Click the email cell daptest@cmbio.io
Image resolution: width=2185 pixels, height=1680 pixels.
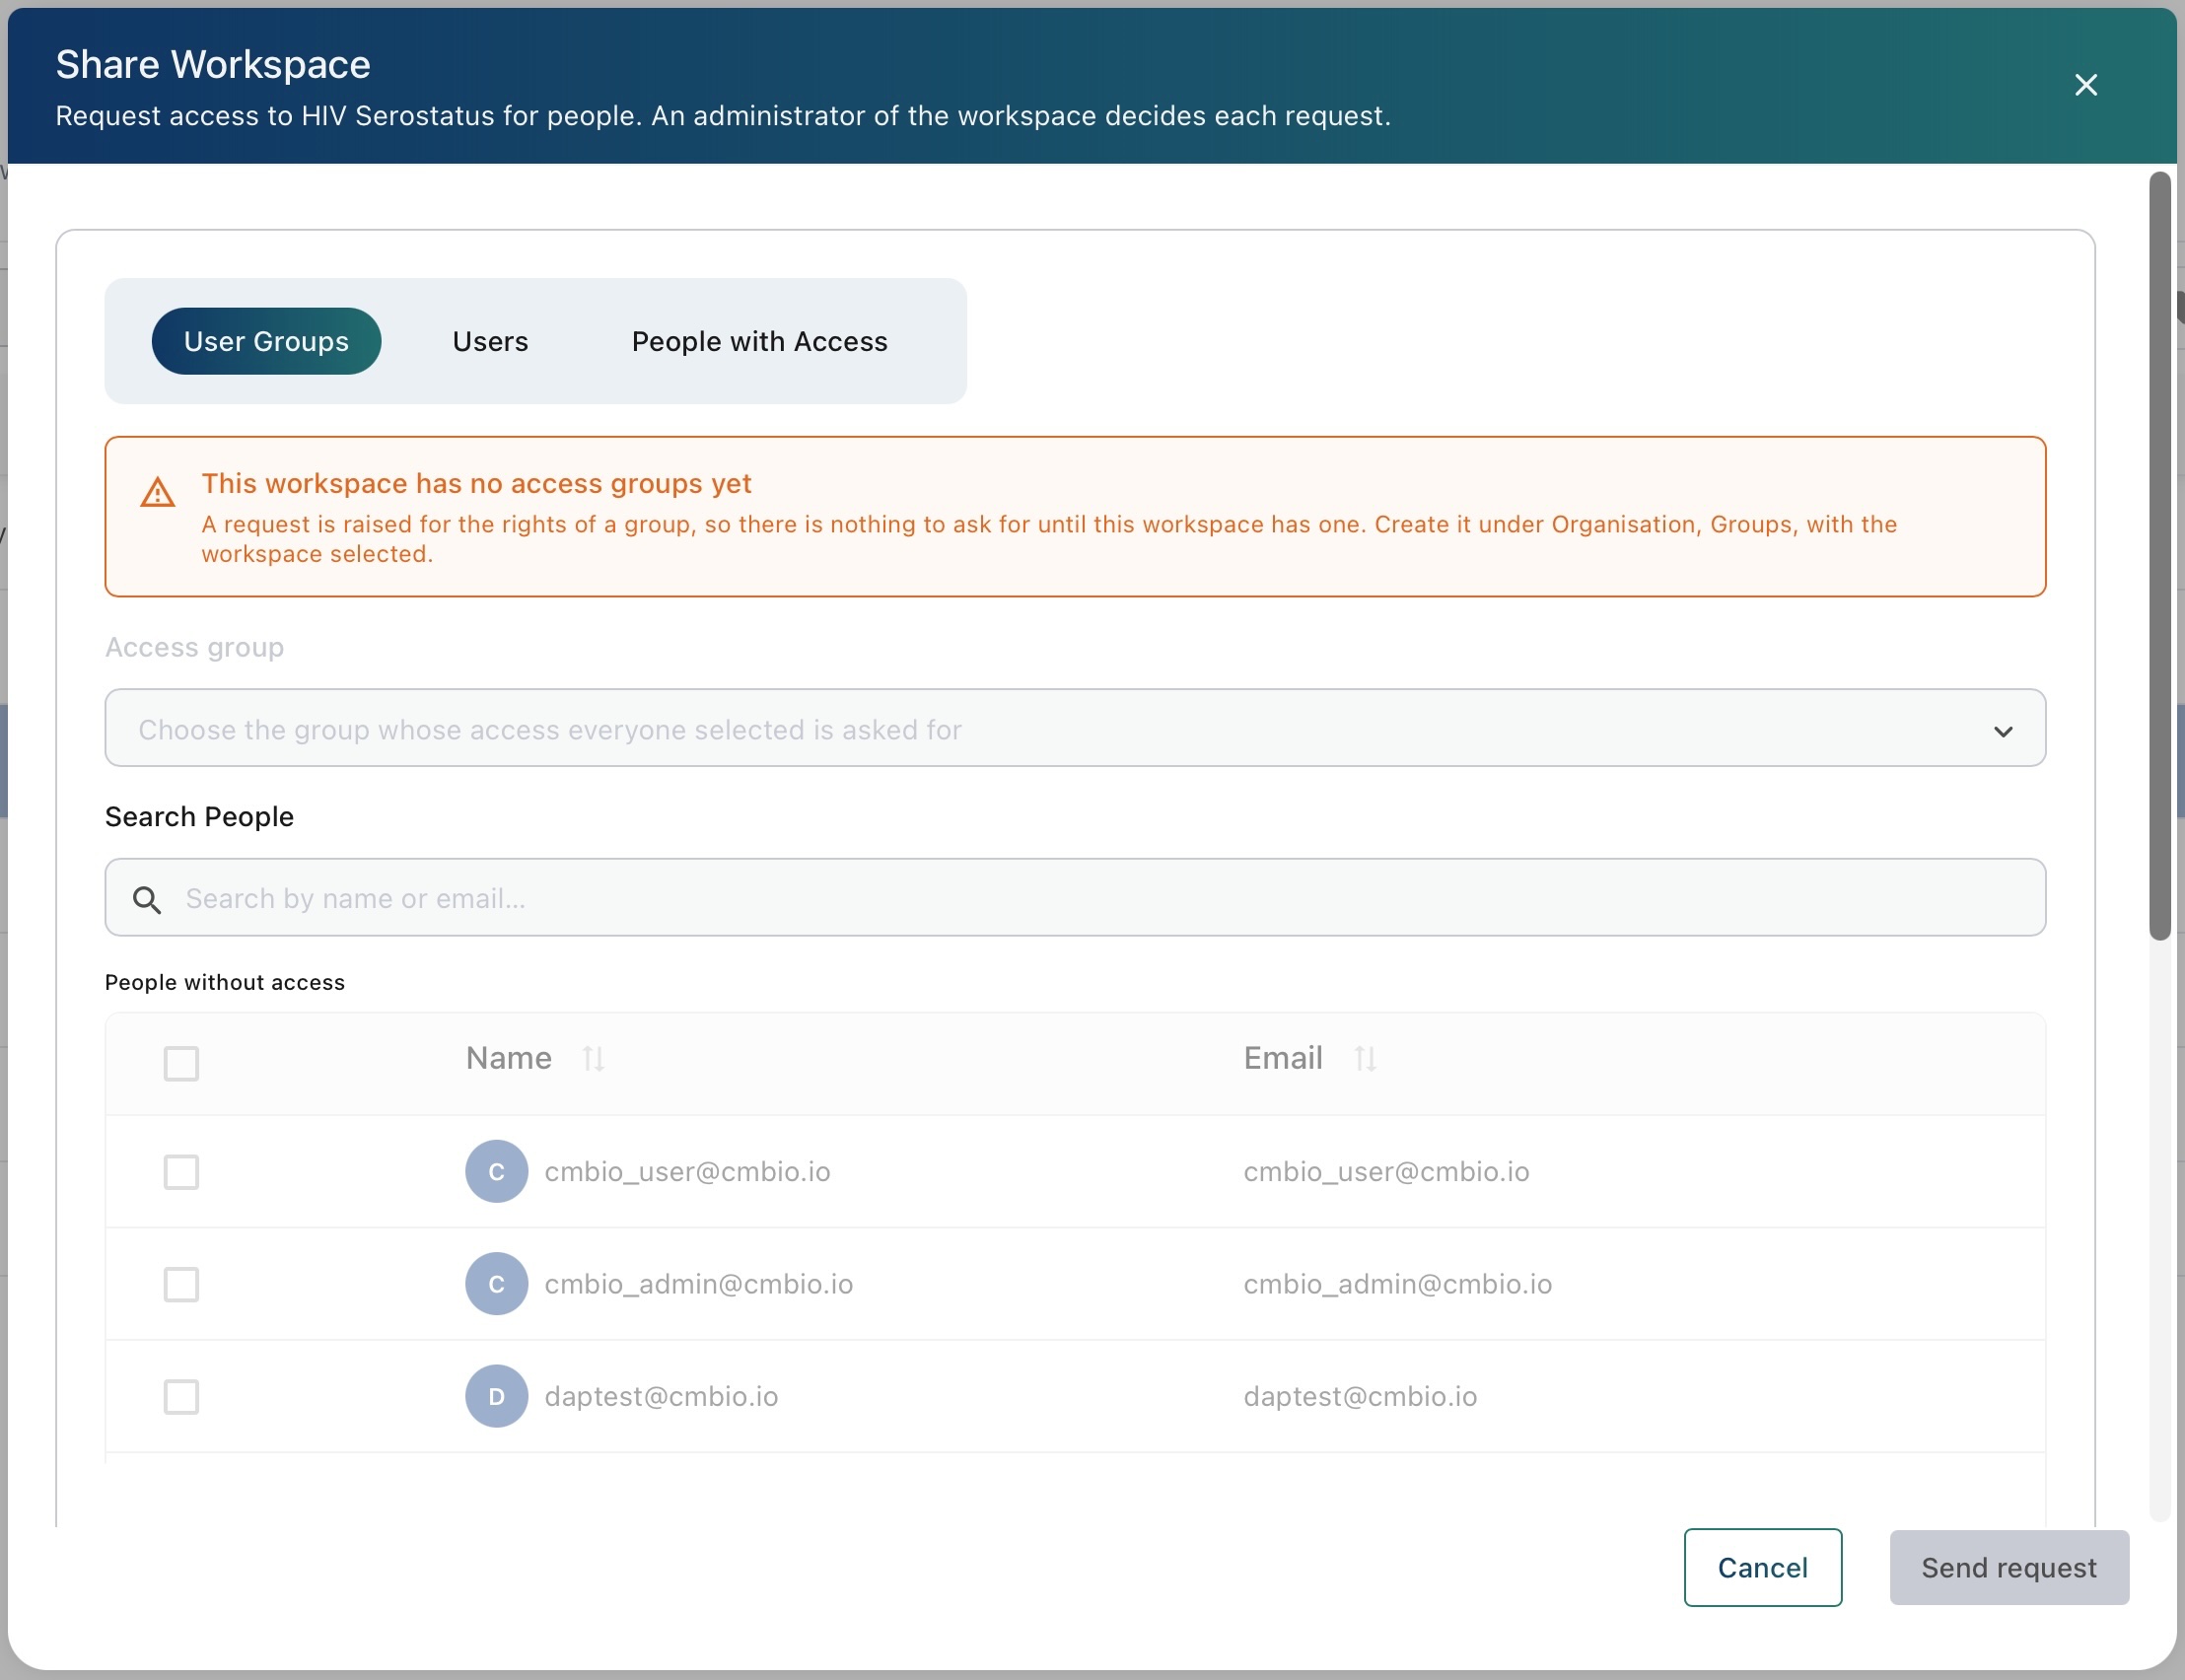(1360, 1396)
